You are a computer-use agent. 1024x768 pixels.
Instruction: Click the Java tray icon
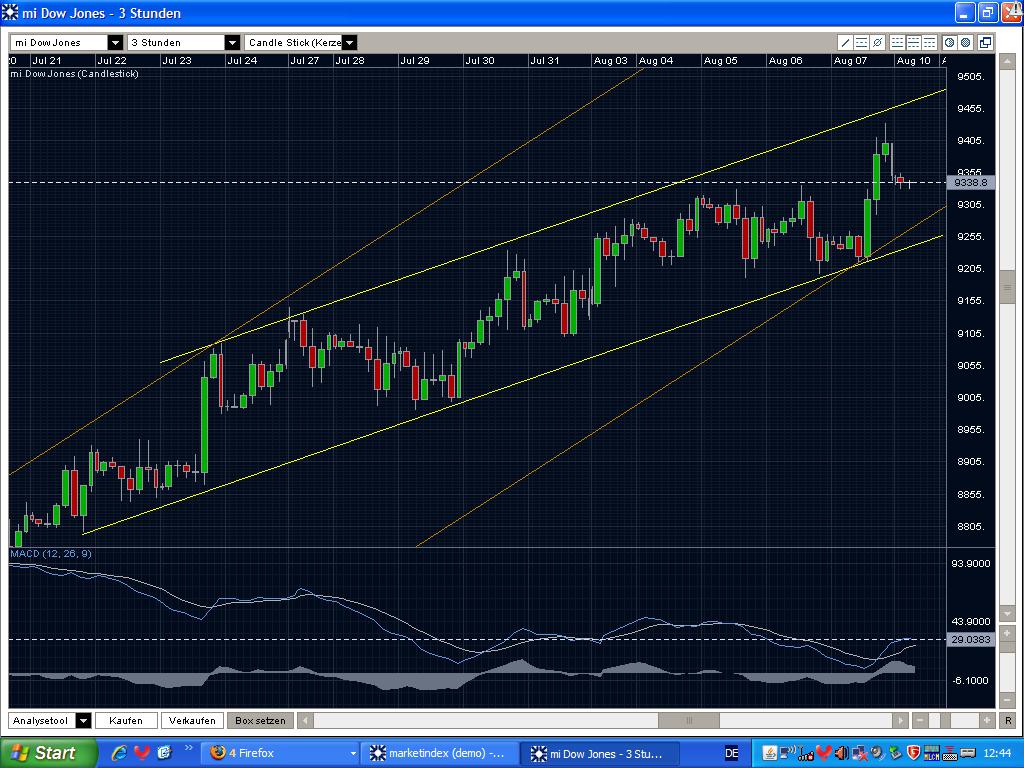[x=770, y=753]
